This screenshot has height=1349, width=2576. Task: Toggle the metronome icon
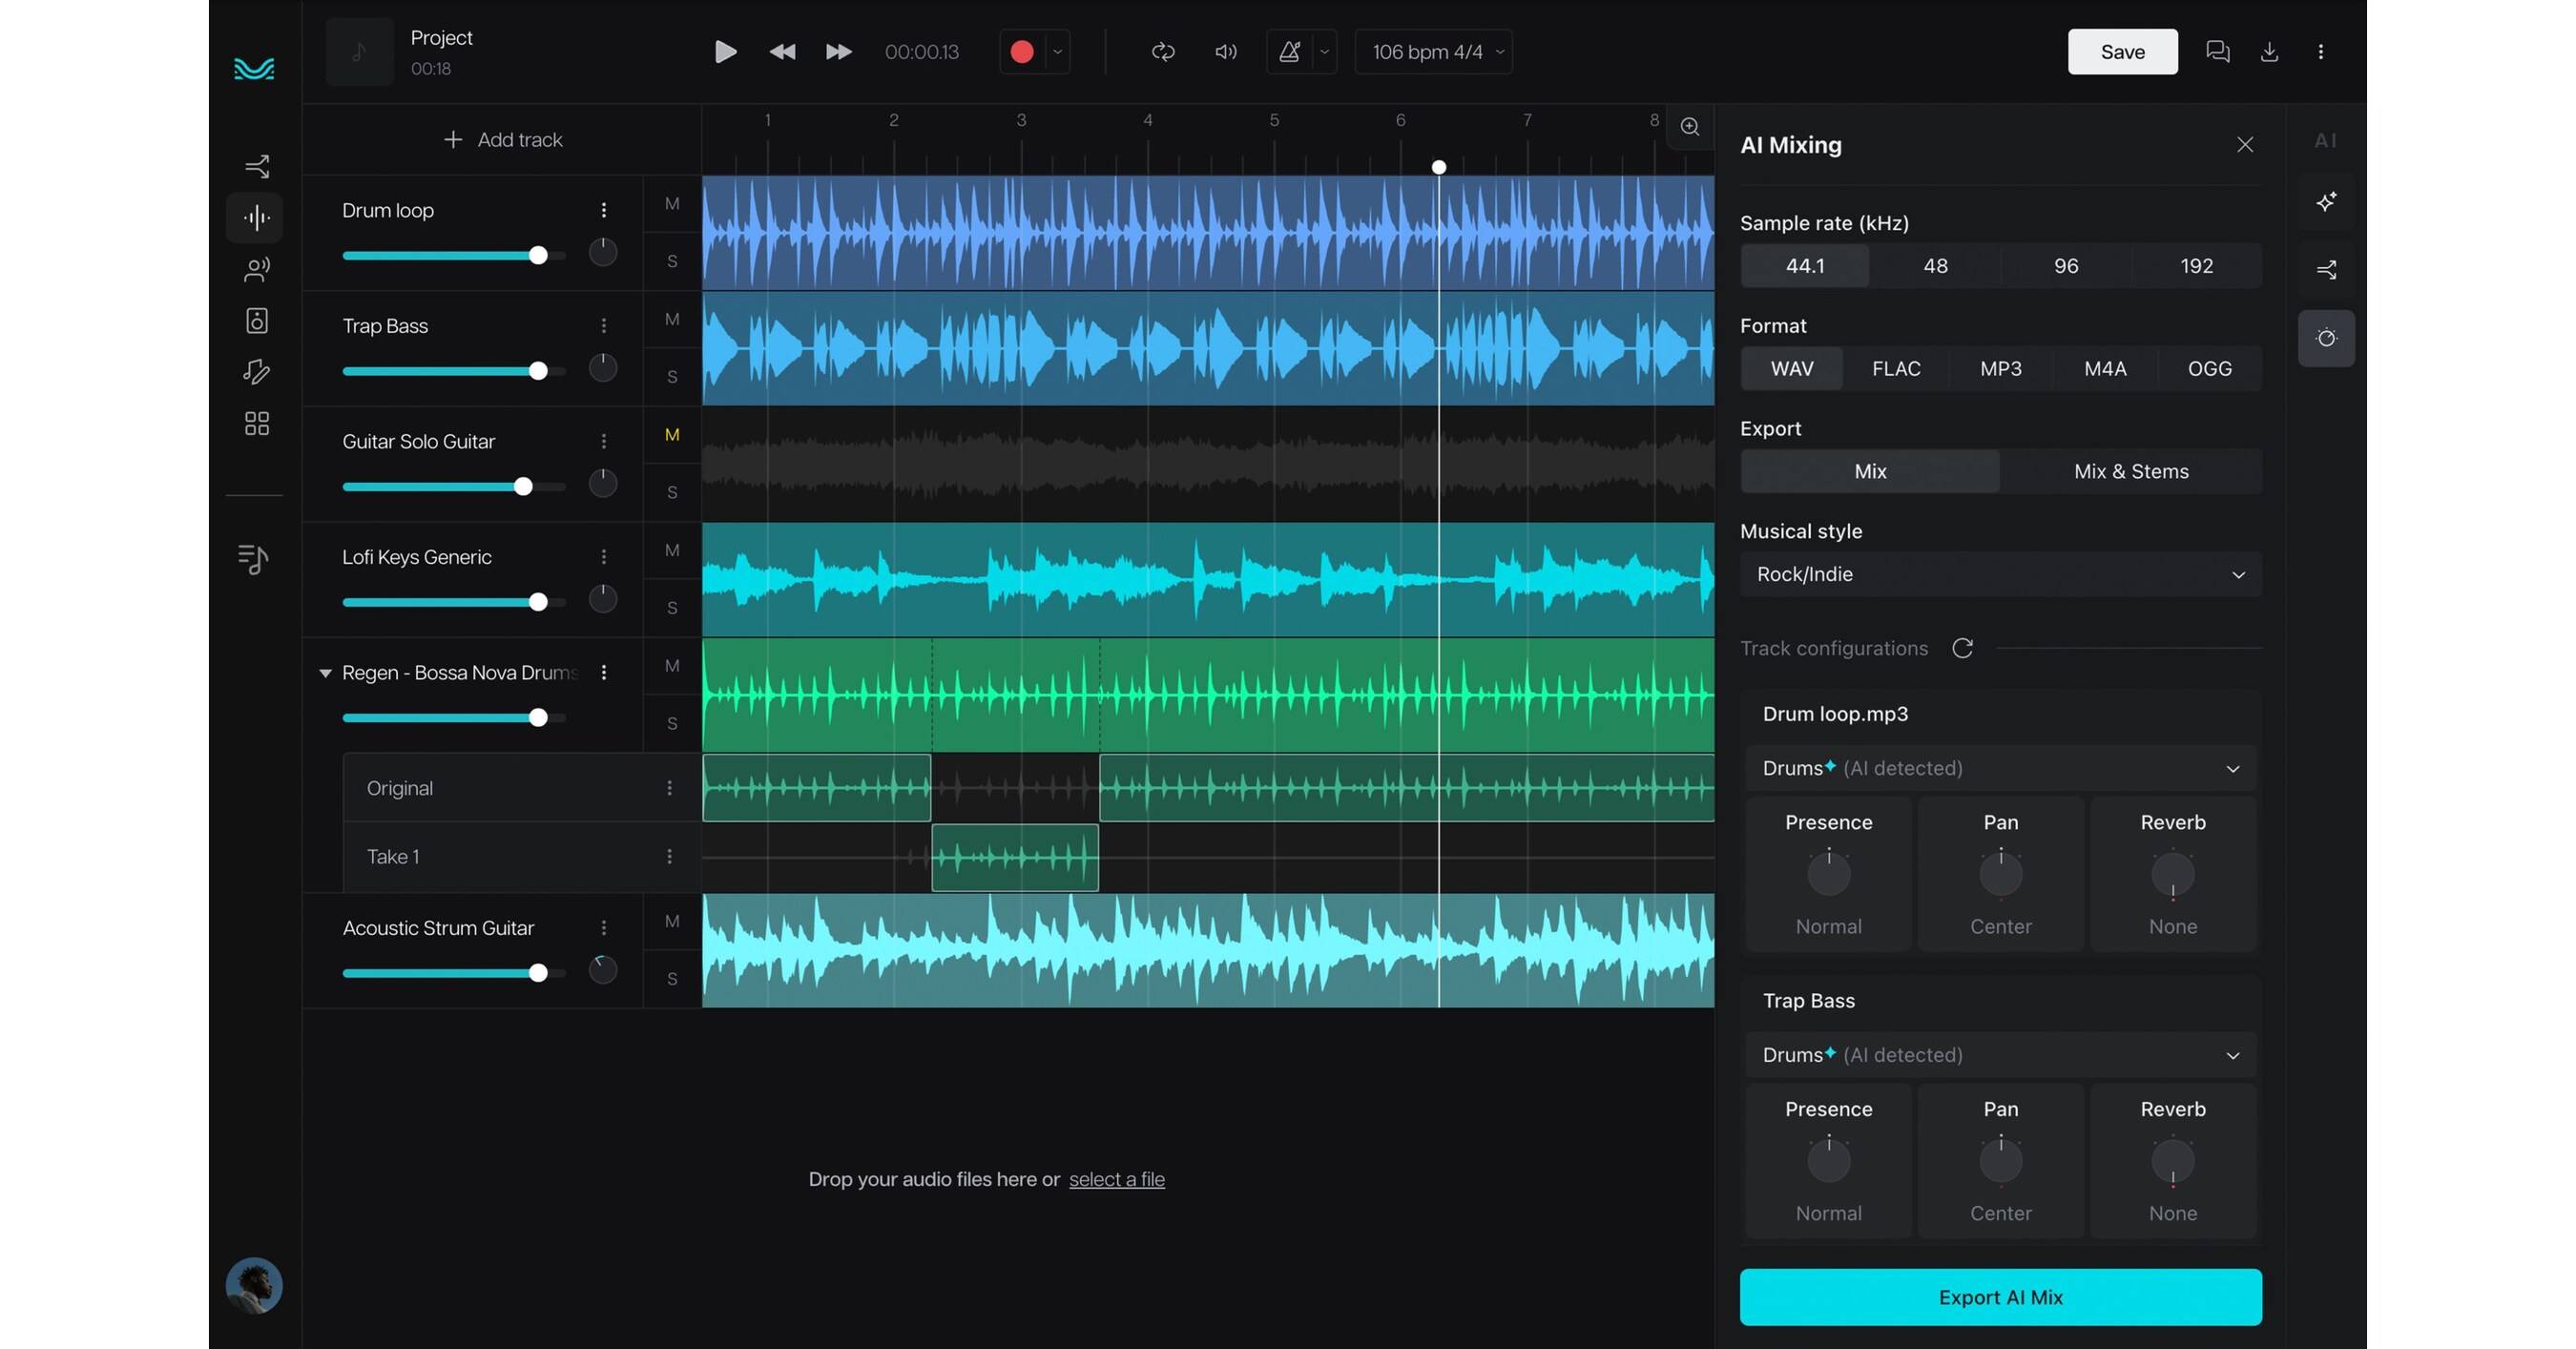(x=1290, y=52)
